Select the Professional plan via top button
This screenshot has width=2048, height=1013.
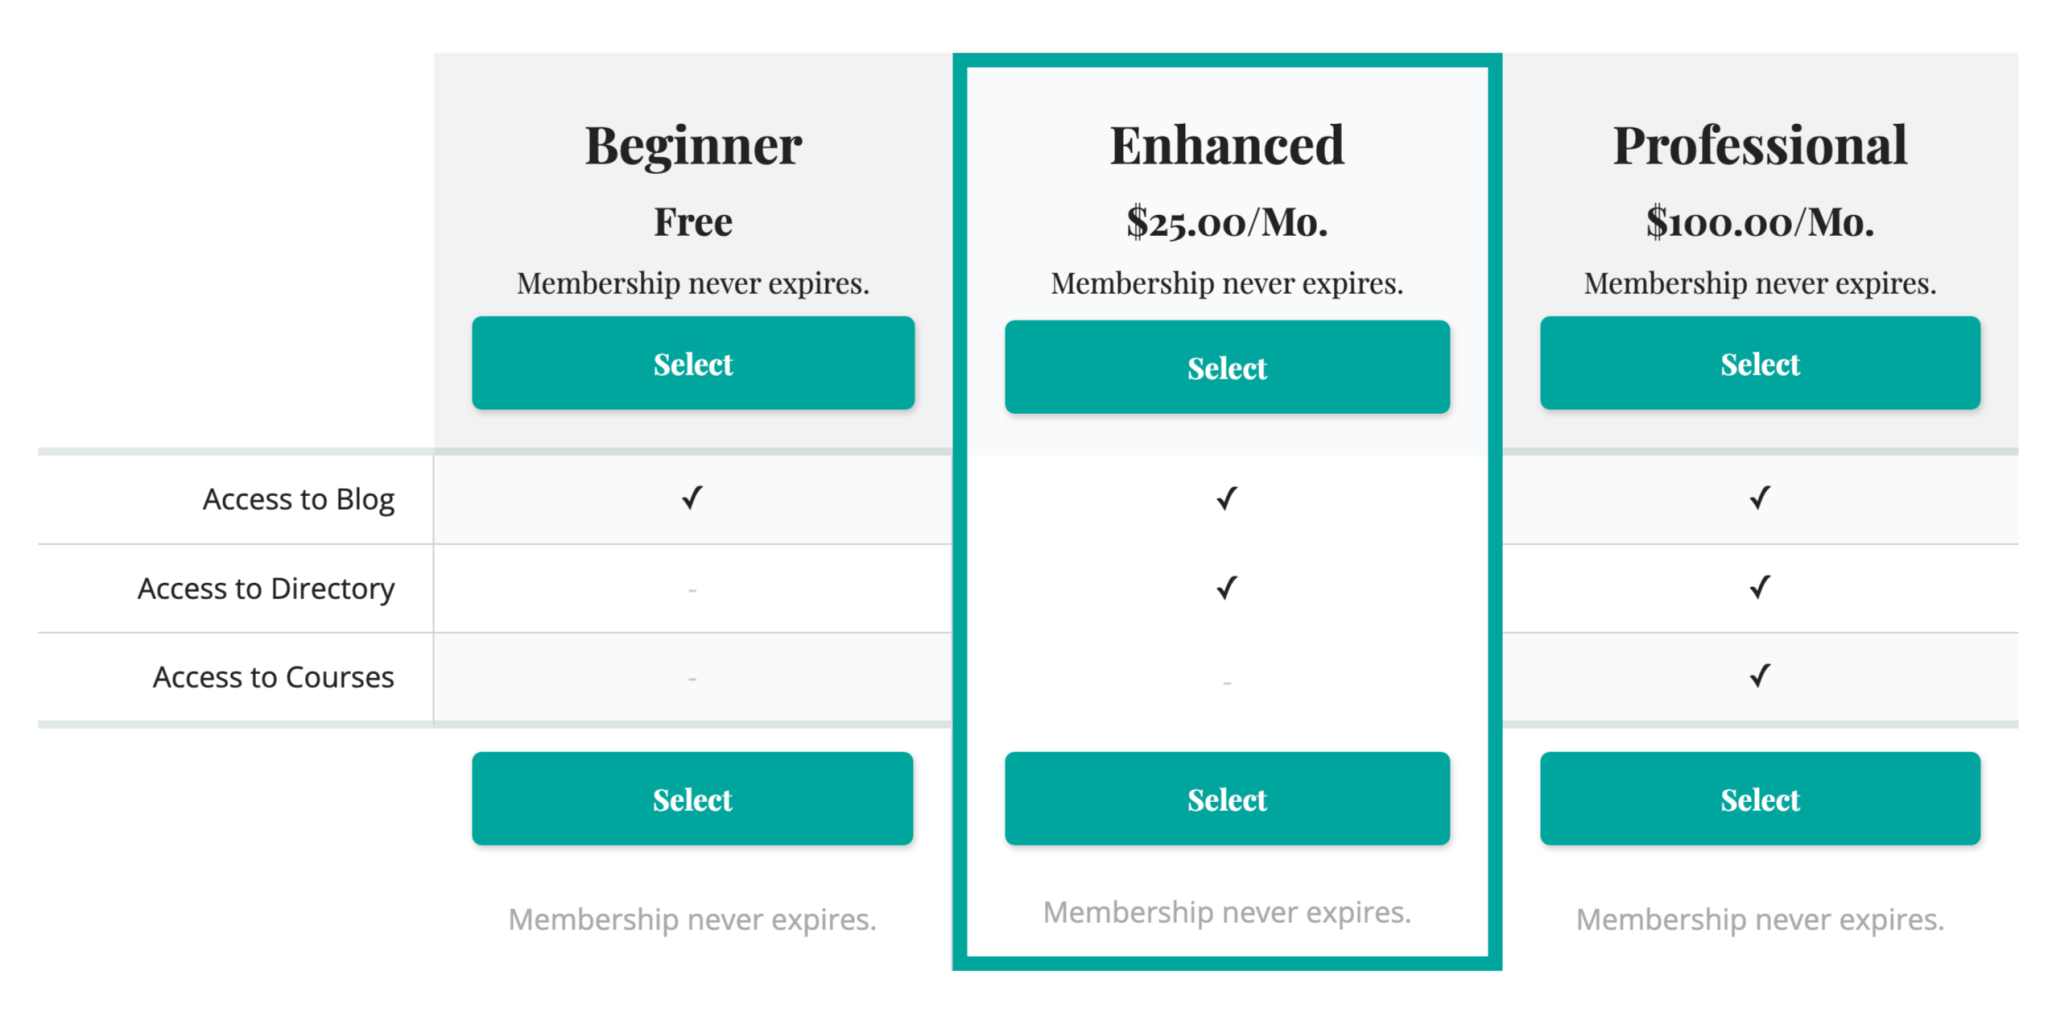1759,363
